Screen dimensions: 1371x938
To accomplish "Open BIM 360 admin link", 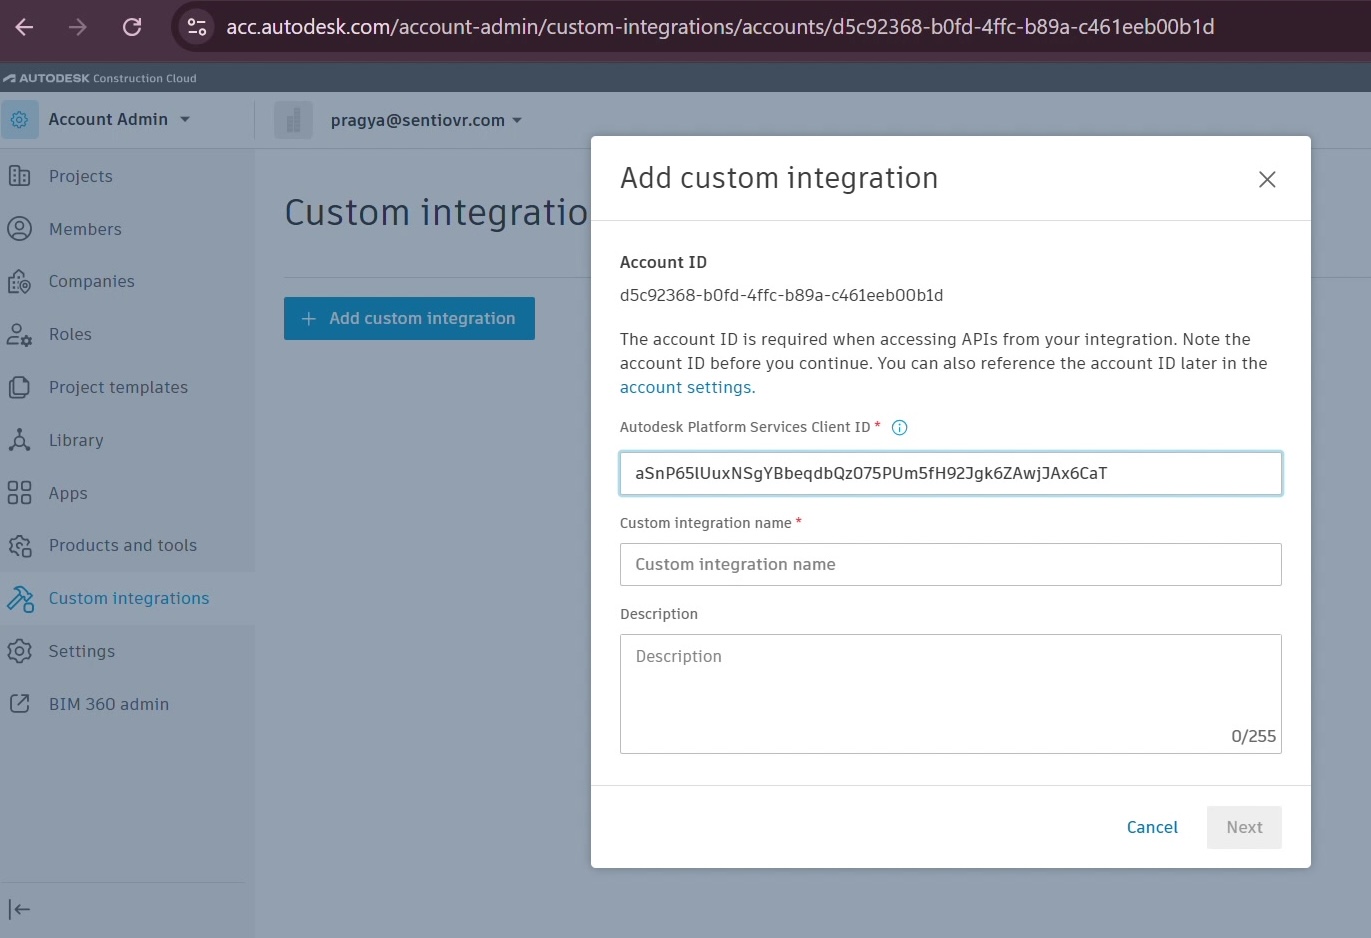I will click(x=109, y=704).
